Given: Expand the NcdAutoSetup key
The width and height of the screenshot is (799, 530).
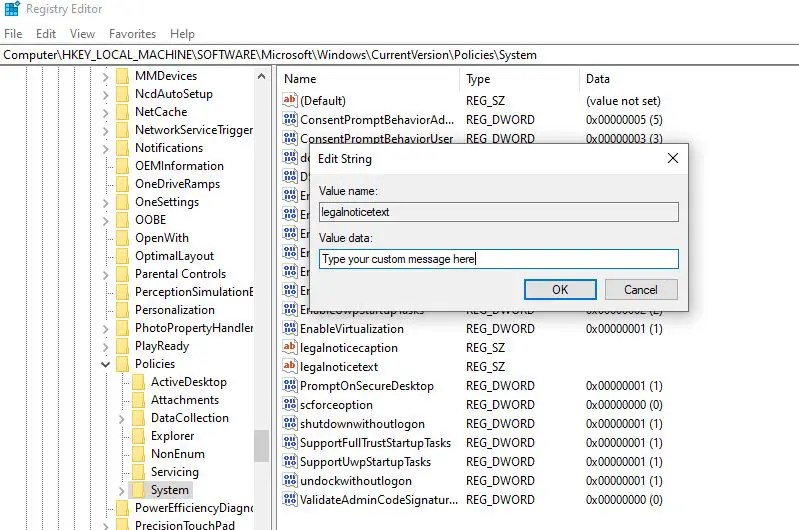Looking at the screenshot, I should pos(105,94).
